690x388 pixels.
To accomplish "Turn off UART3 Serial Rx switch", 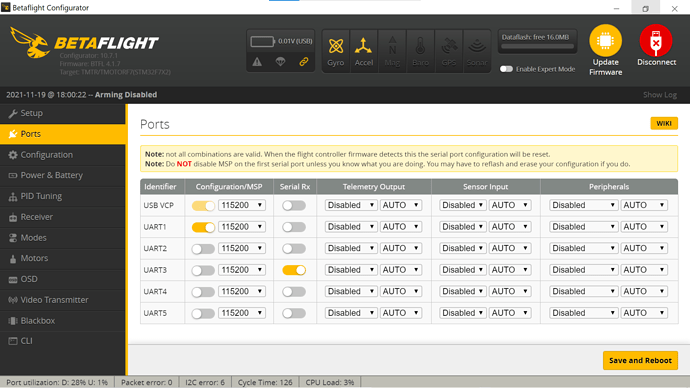I will pos(294,270).
